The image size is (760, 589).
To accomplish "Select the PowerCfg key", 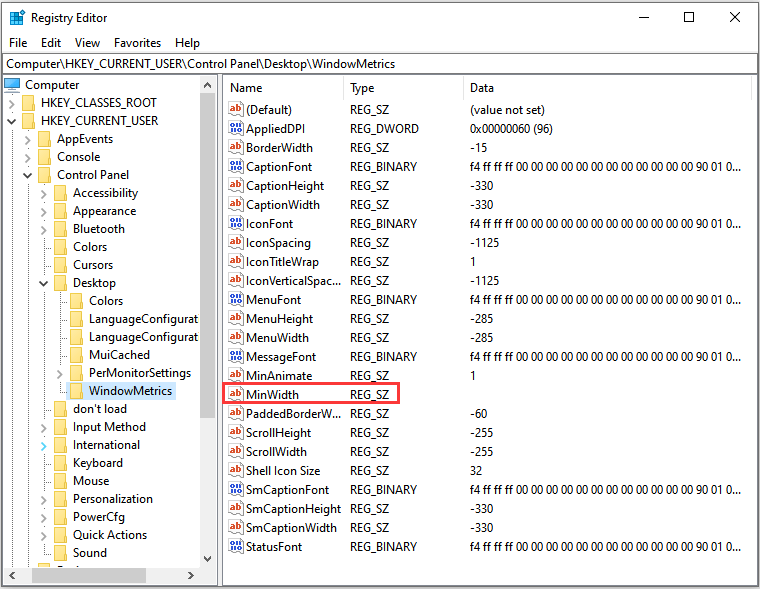I will [99, 517].
